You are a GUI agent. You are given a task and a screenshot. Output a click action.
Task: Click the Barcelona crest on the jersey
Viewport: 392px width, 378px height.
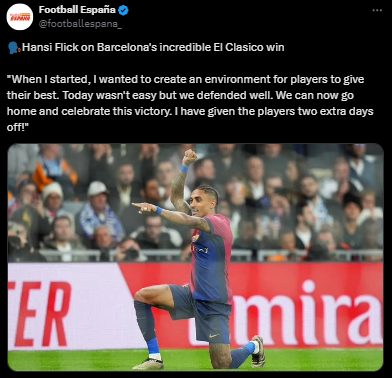click(x=195, y=238)
